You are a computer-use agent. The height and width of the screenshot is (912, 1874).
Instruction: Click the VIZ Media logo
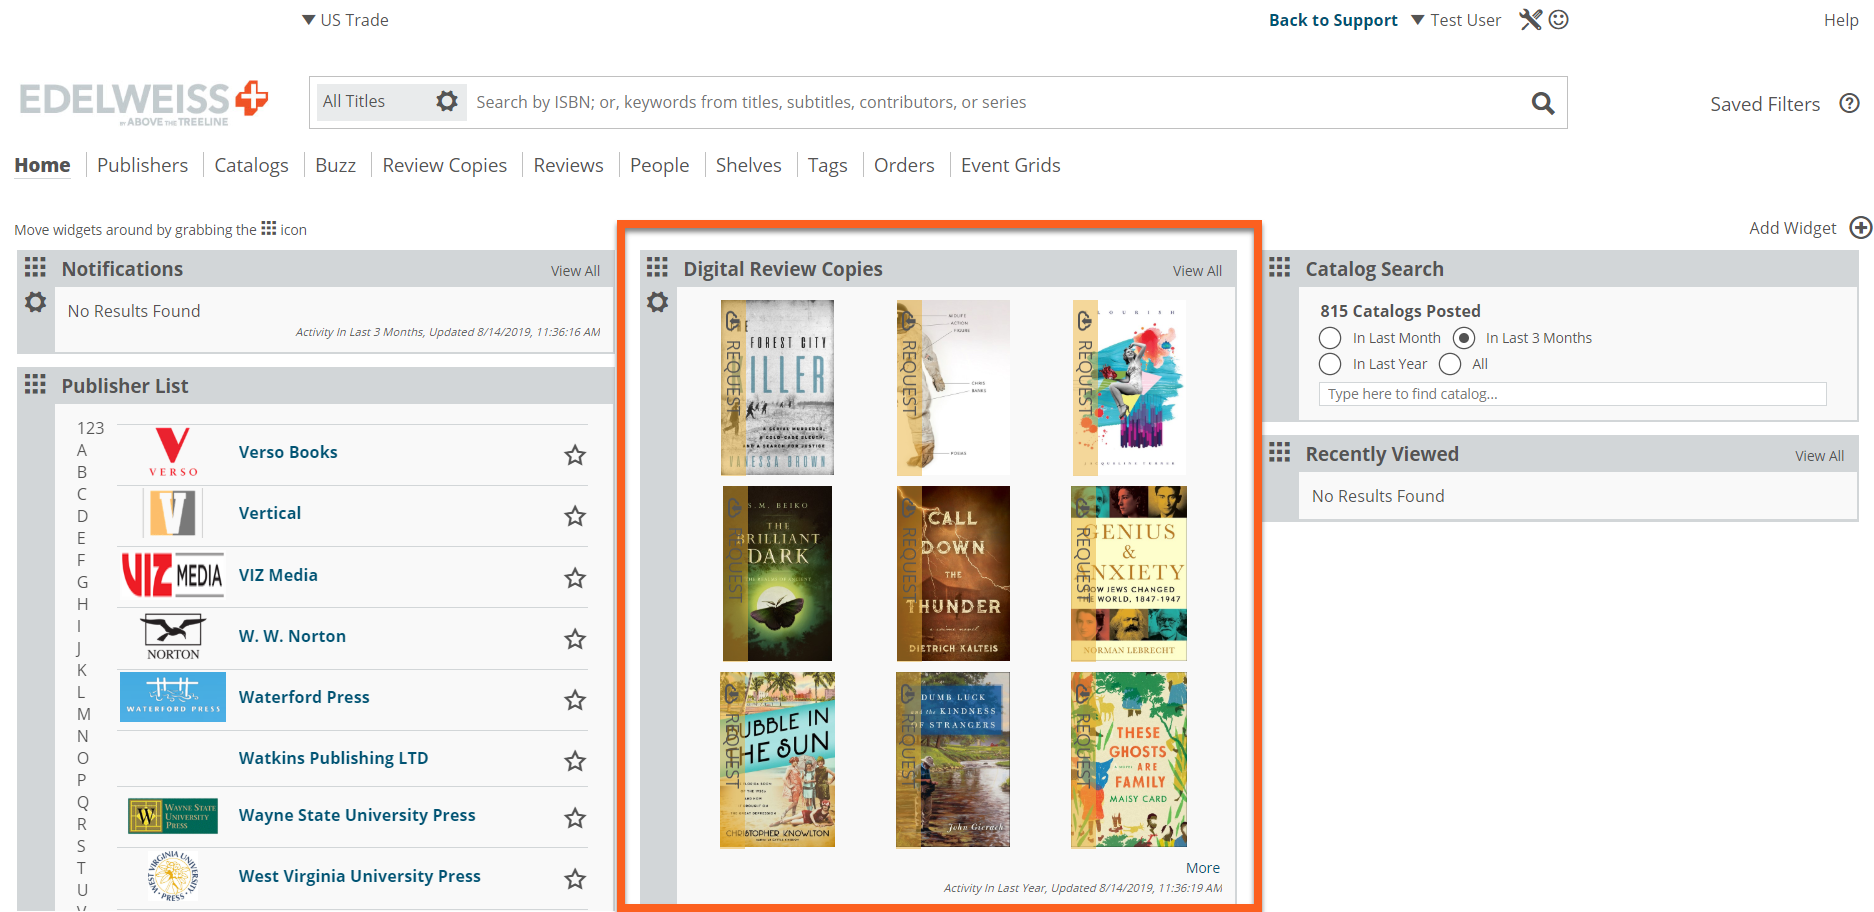[x=172, y=575]
